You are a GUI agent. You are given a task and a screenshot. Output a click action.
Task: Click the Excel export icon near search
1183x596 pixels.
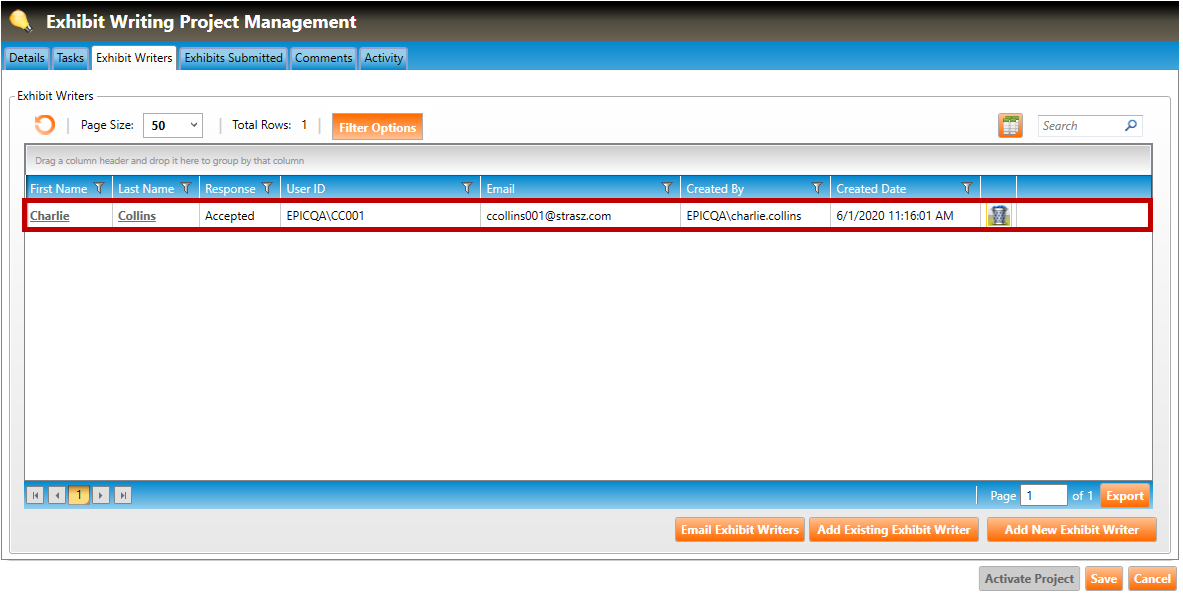1010,126
